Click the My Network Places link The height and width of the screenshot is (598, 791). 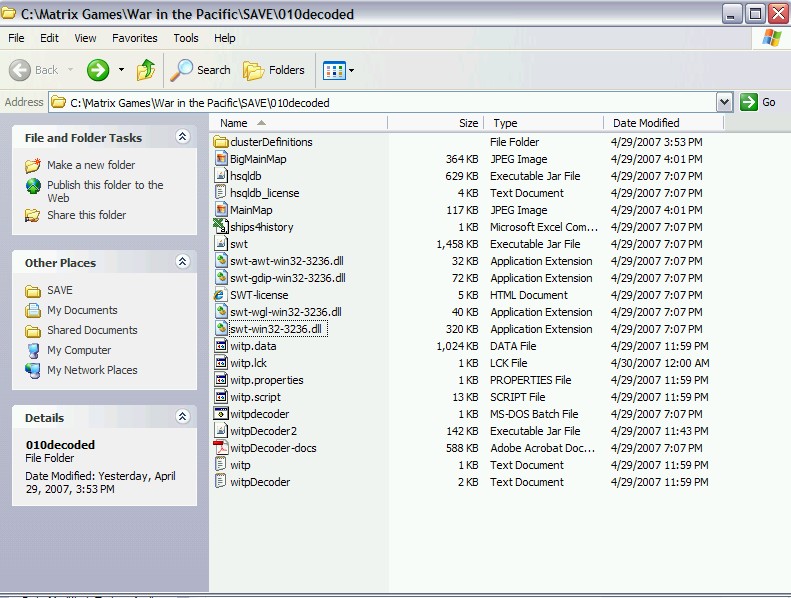pyautogui.click(x=92, y=370)
